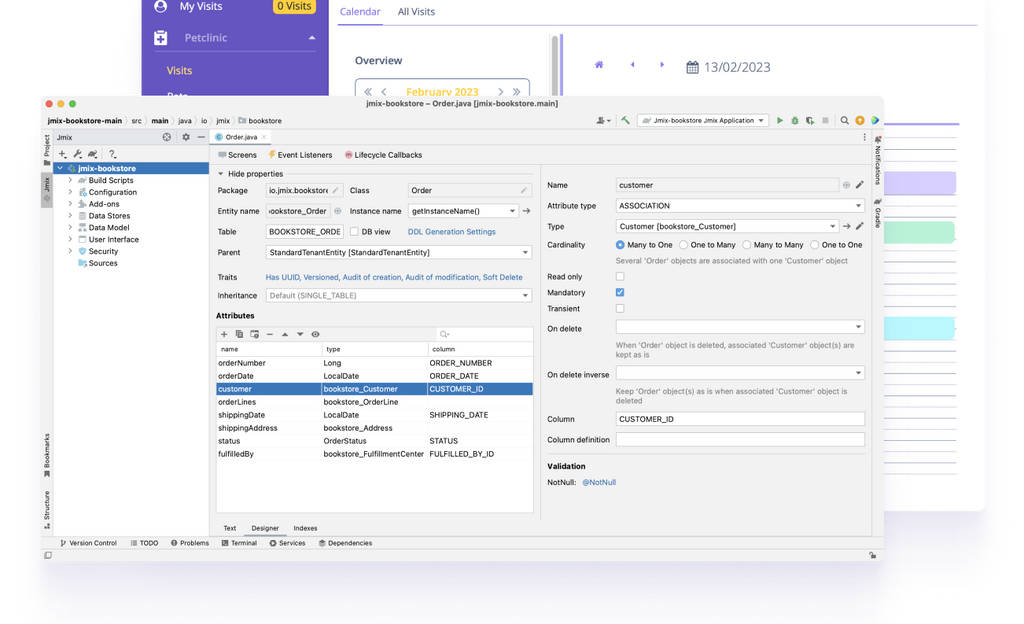Add a new attribute with the plus icon
Screen dimensions: 1024x624
click(224, 334)
